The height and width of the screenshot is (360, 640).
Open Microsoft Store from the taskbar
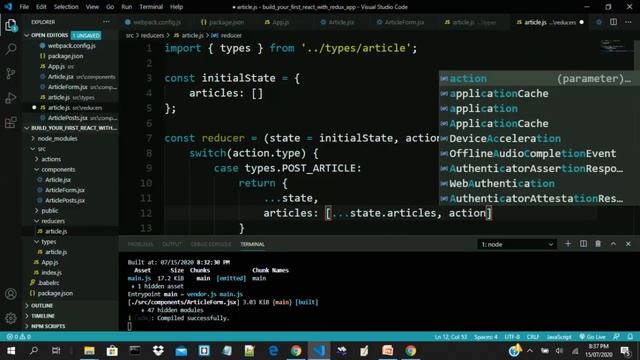(x=112, y=351)
